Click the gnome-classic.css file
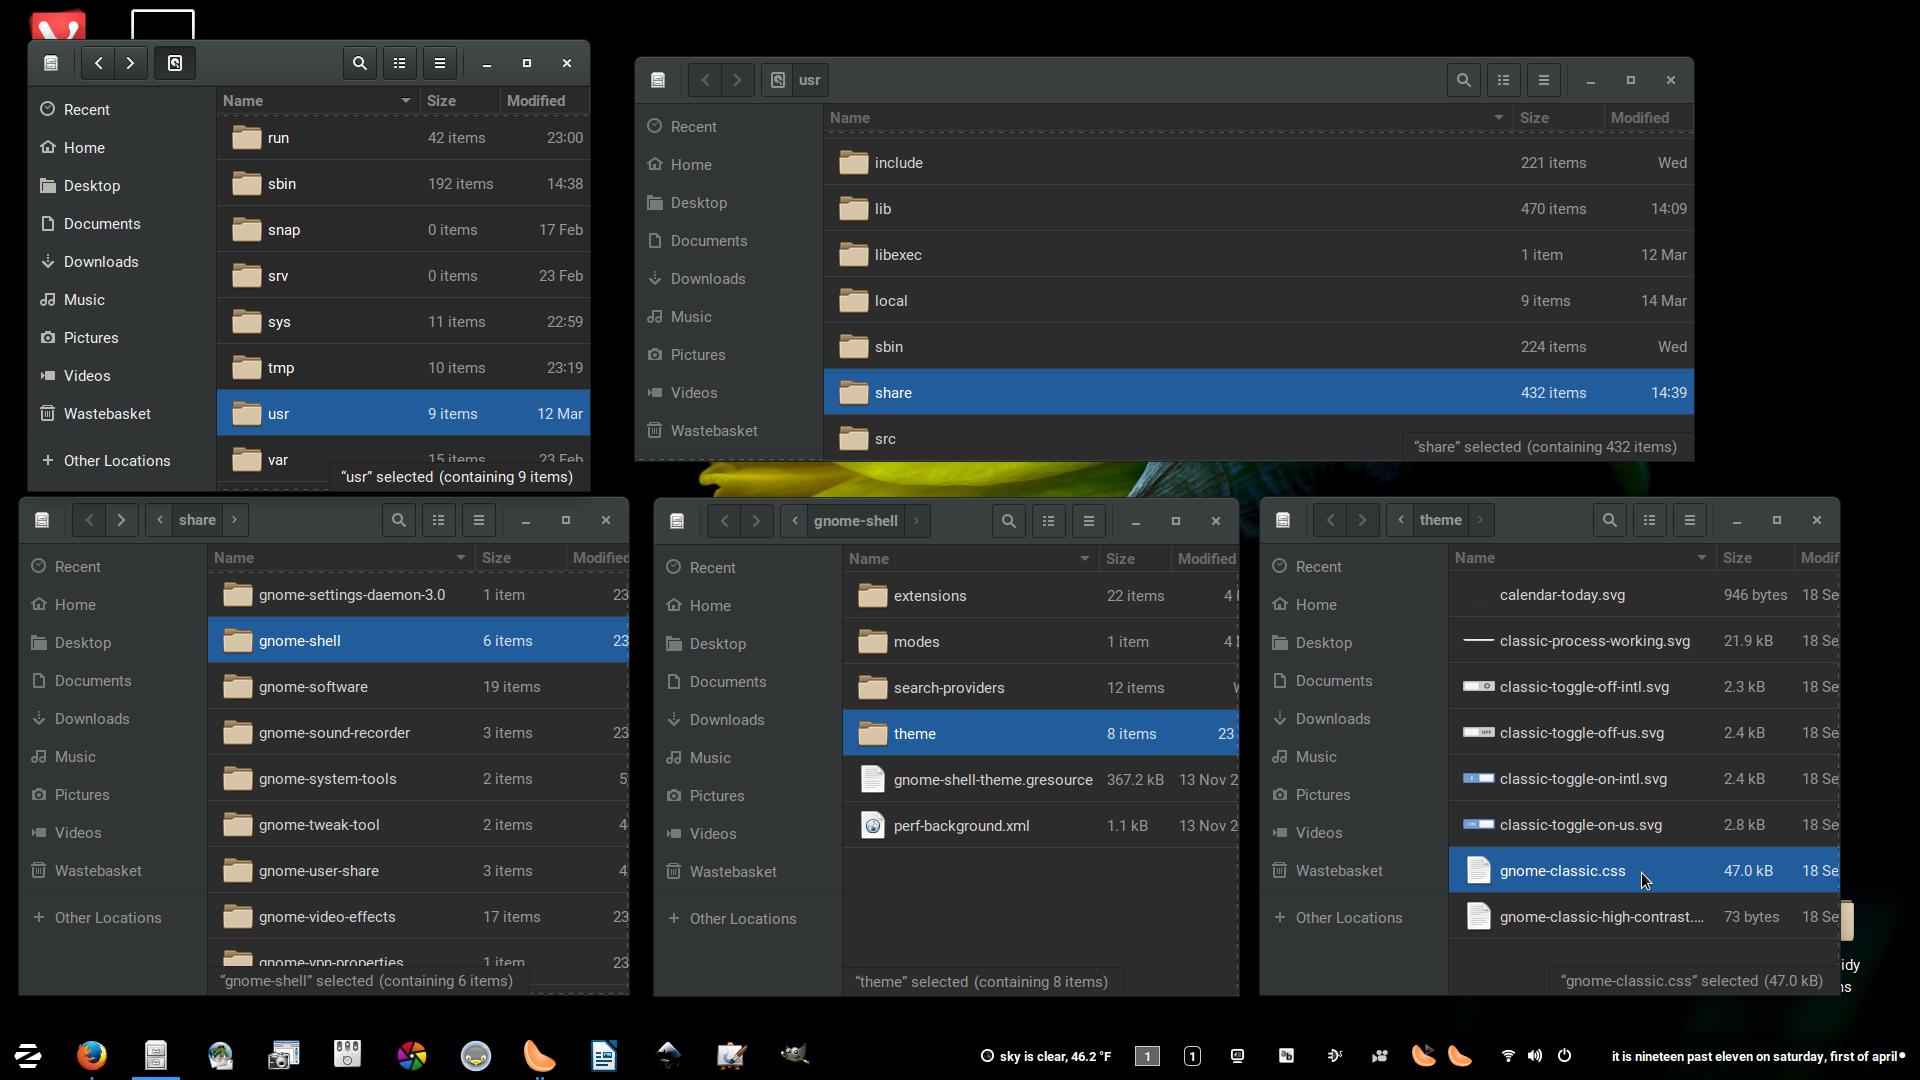The height and width of the screenshot is (1080, 1920). pos(1563,869)
